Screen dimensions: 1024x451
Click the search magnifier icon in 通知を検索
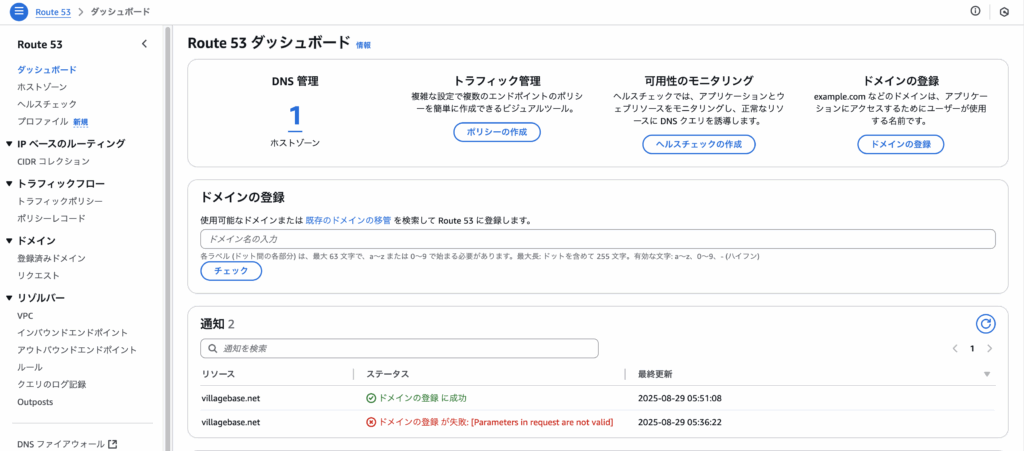click(x=212, y=349)
